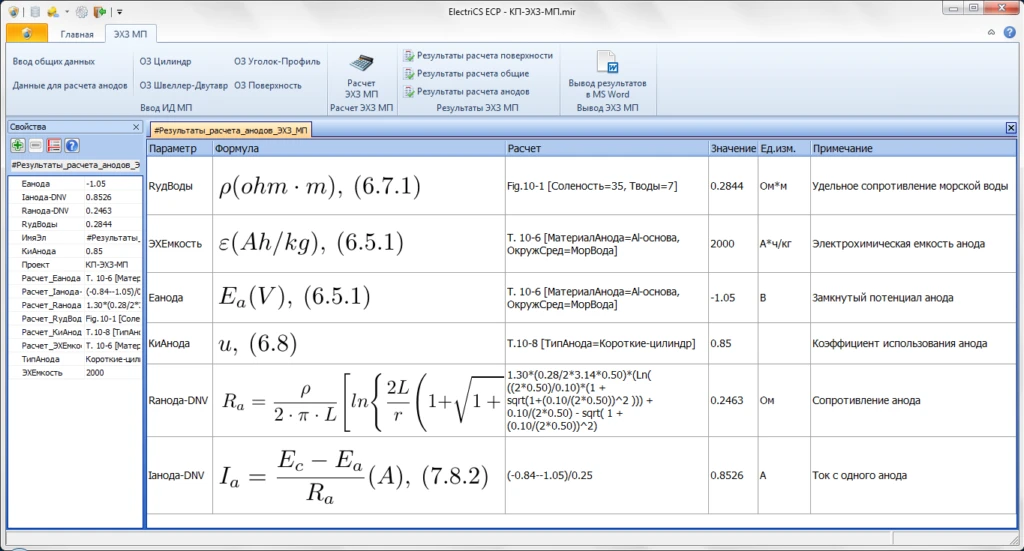Image resolution: width=1024 pixels, height=551 pixels.
Task: Click Ввод общих данных
Action: click(x=54, y=61)
